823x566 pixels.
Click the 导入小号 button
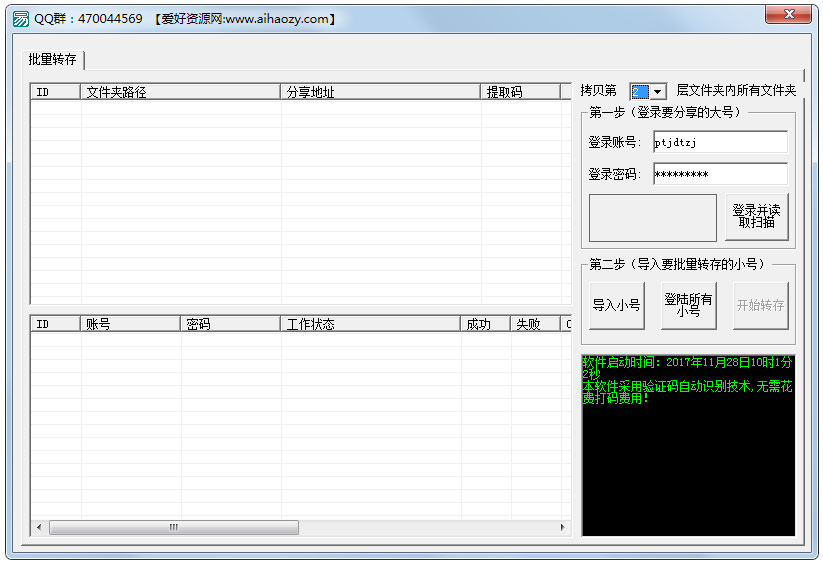tap(617, 306)
